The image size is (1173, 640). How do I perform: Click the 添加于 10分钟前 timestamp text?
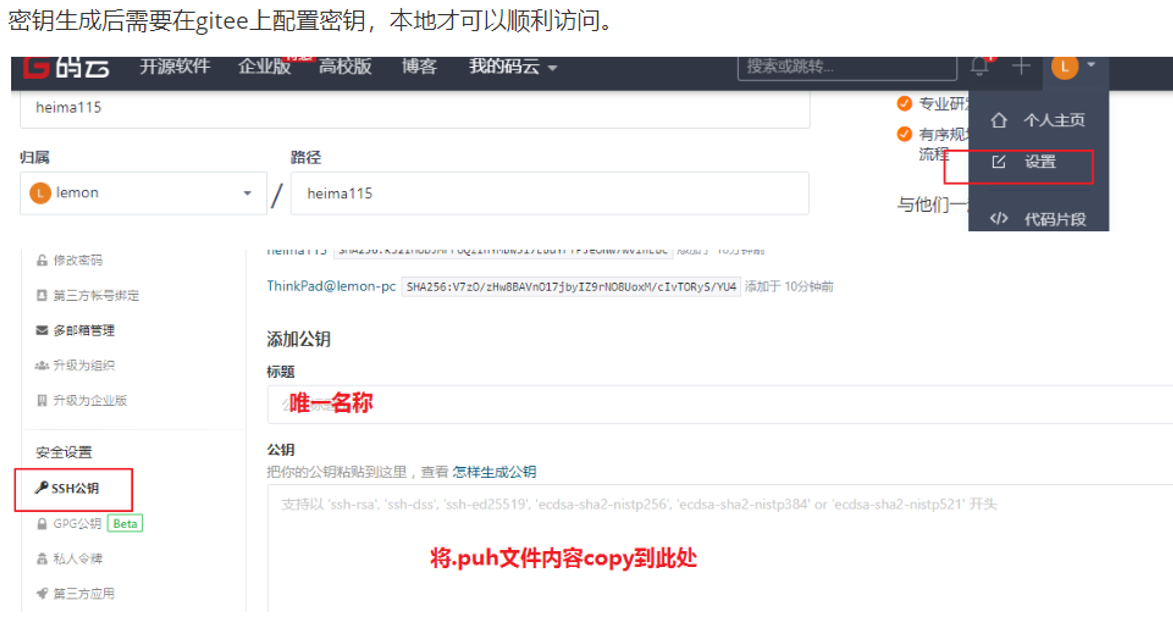pyautogui.click(x=789, y=287)
